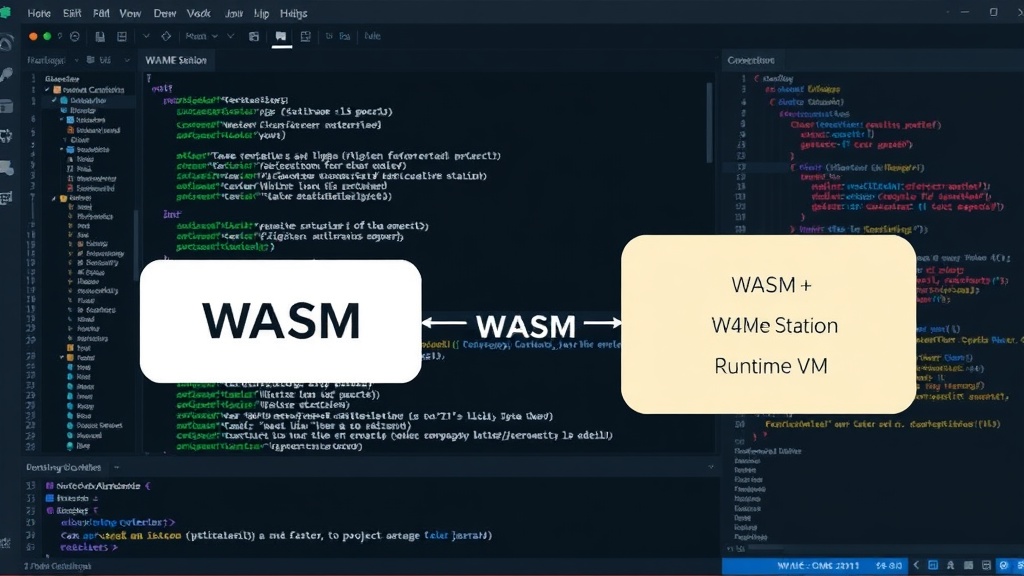Click the left-arrow chevron in the status bar
Image resolution: width=1024 pixels, height=576 pixels.
(x=916, y=566)
